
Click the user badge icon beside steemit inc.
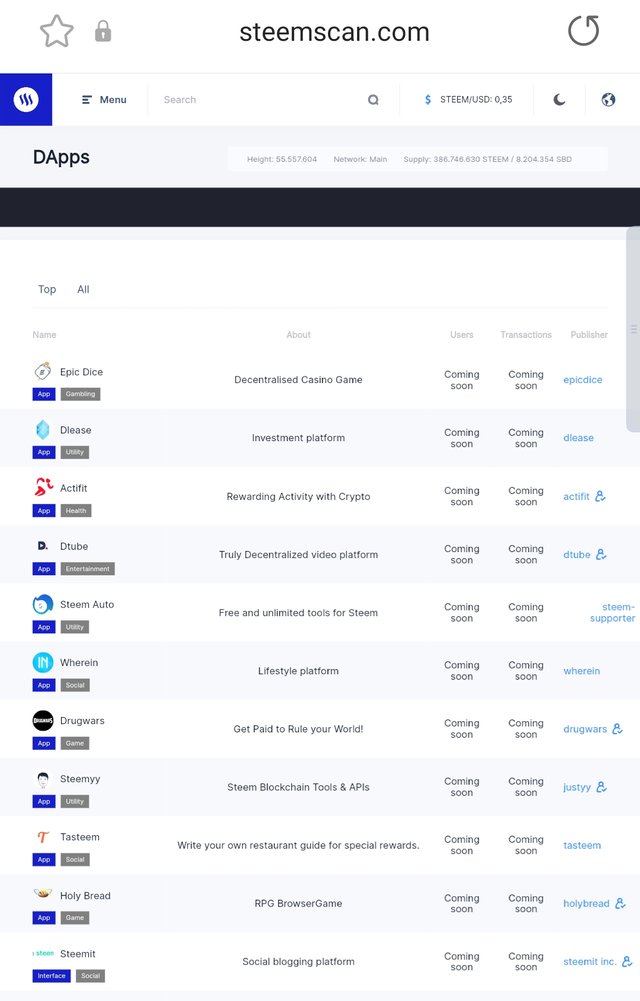coord(627,961)
